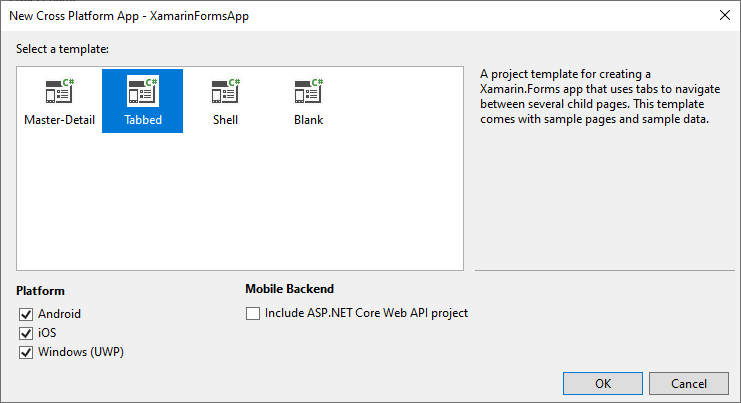Toggle the iOS platform checkbox
The height and width of the screenshot is (403, 741).
(x=26, y=333)
